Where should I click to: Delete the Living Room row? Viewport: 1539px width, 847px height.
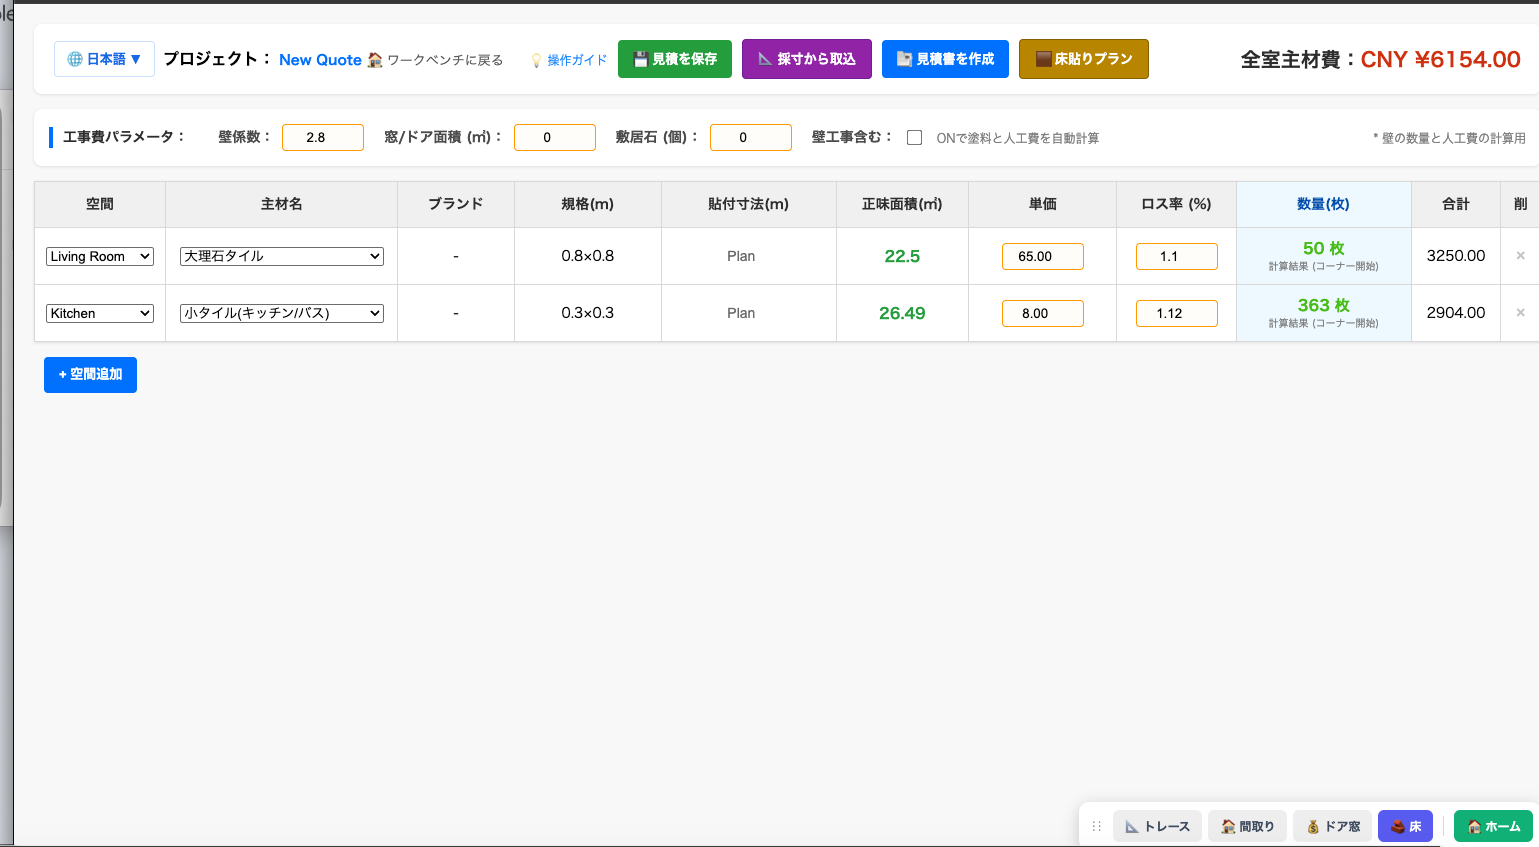[1520, 256]
